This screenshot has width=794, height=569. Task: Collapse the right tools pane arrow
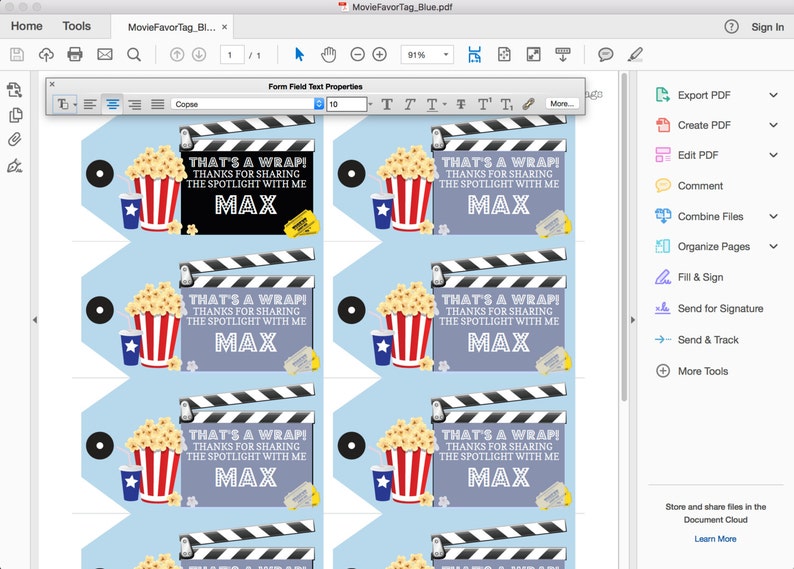coord(632,320)
